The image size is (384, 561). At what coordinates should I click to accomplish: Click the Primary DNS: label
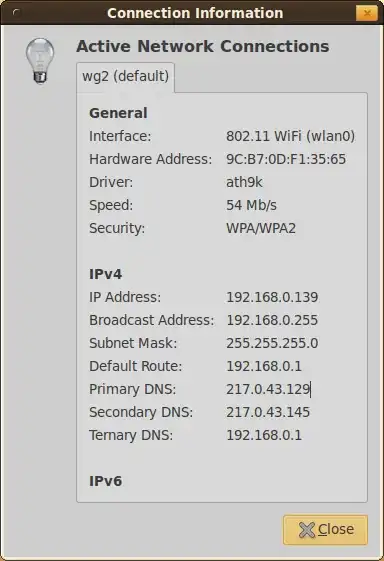[x=132, y=389]
